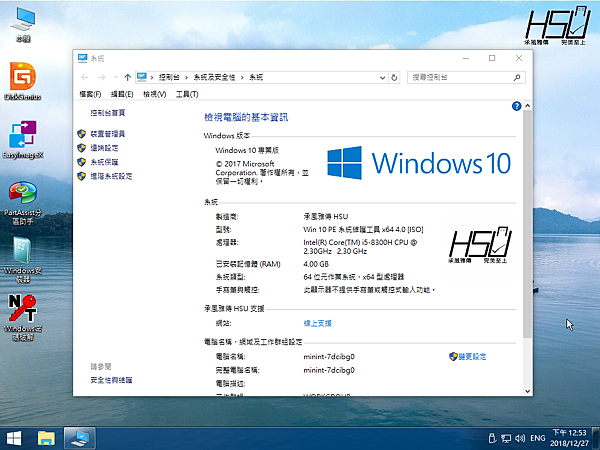Select the System window taskbar button
Image resolution: width=600 pixels, height=450 pixels.
pyautogui.click(x=80, y=439)
